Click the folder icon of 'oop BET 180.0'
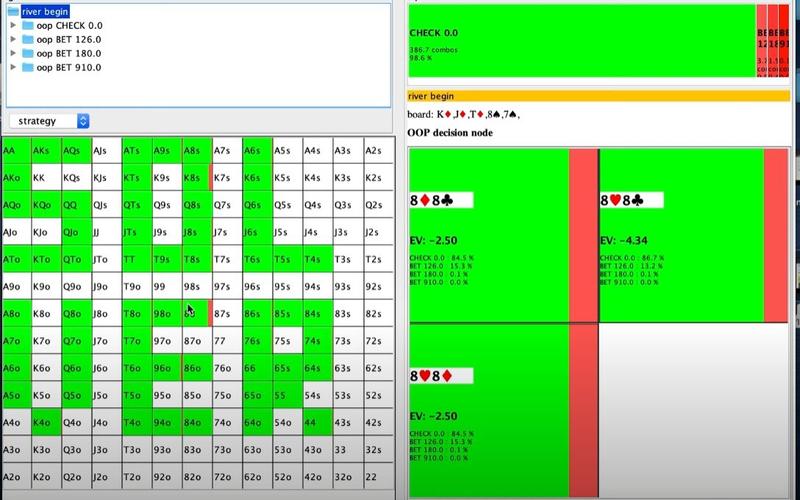800x500 pixels. 28,53
